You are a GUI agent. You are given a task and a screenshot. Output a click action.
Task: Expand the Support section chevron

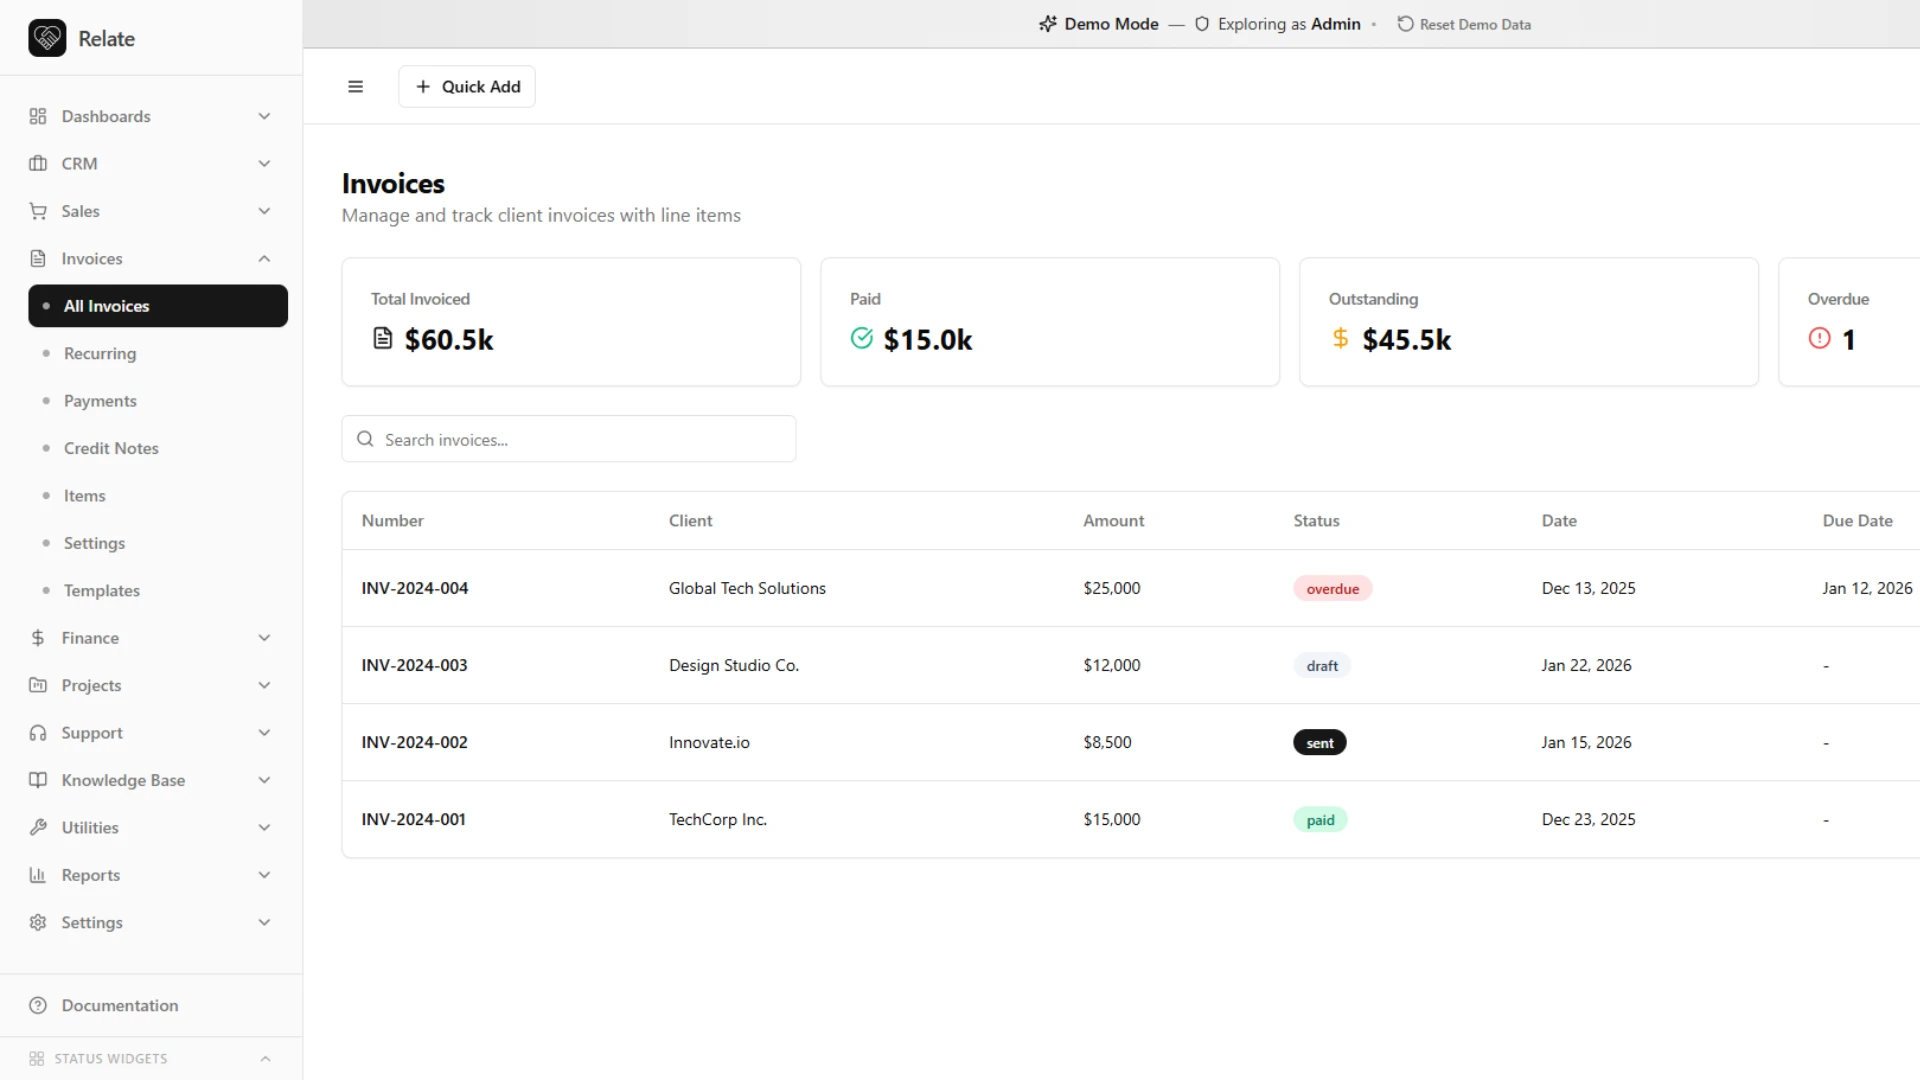[264, 733]
